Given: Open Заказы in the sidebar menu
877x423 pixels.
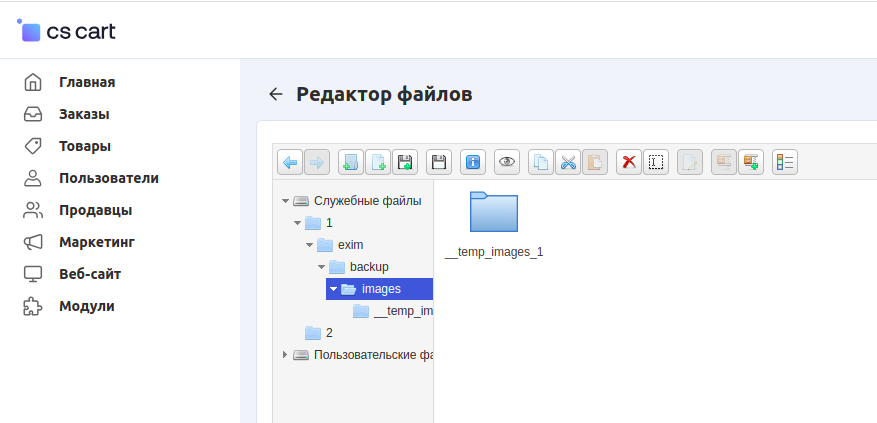Looking at the screenshot, I should pyautogui.click(x=84, y=114).
